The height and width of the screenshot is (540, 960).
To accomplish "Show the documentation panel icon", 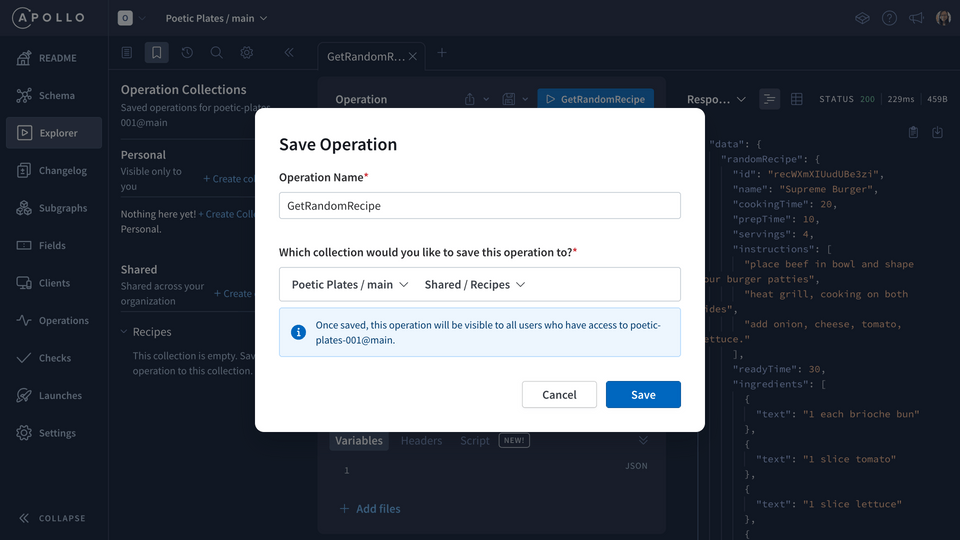I will coord(127,53).
